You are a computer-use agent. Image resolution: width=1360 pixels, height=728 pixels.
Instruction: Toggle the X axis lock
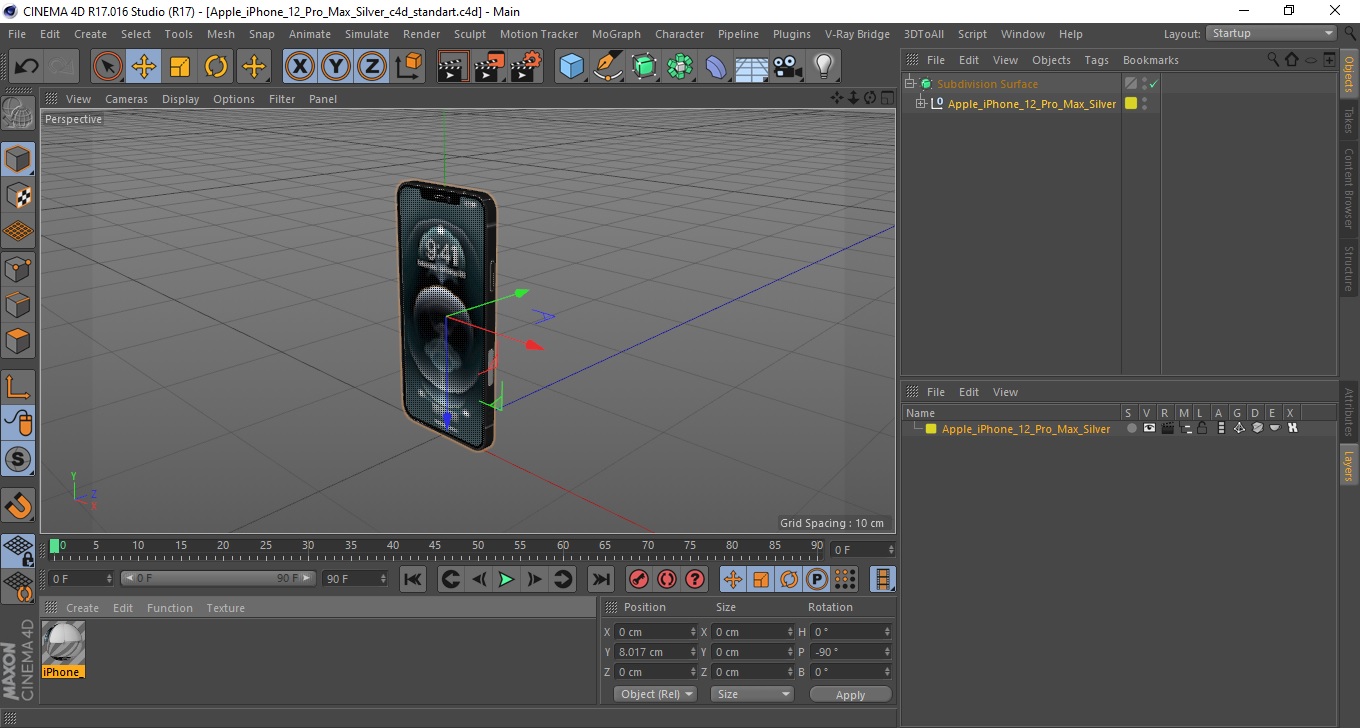(x=300, y=67)
